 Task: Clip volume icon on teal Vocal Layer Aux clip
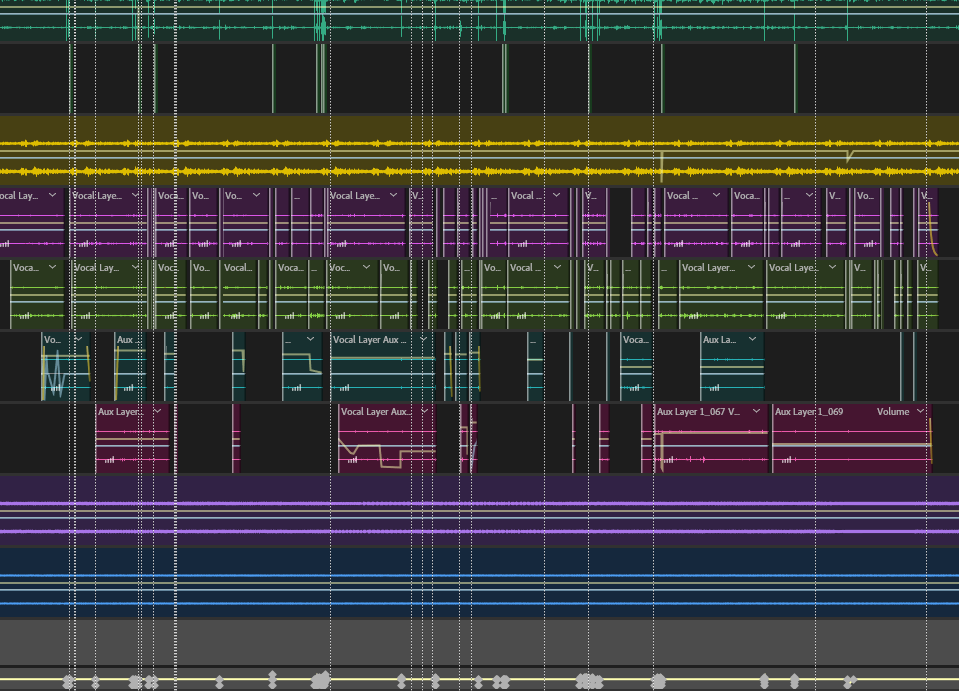click(x=344, y=388)
